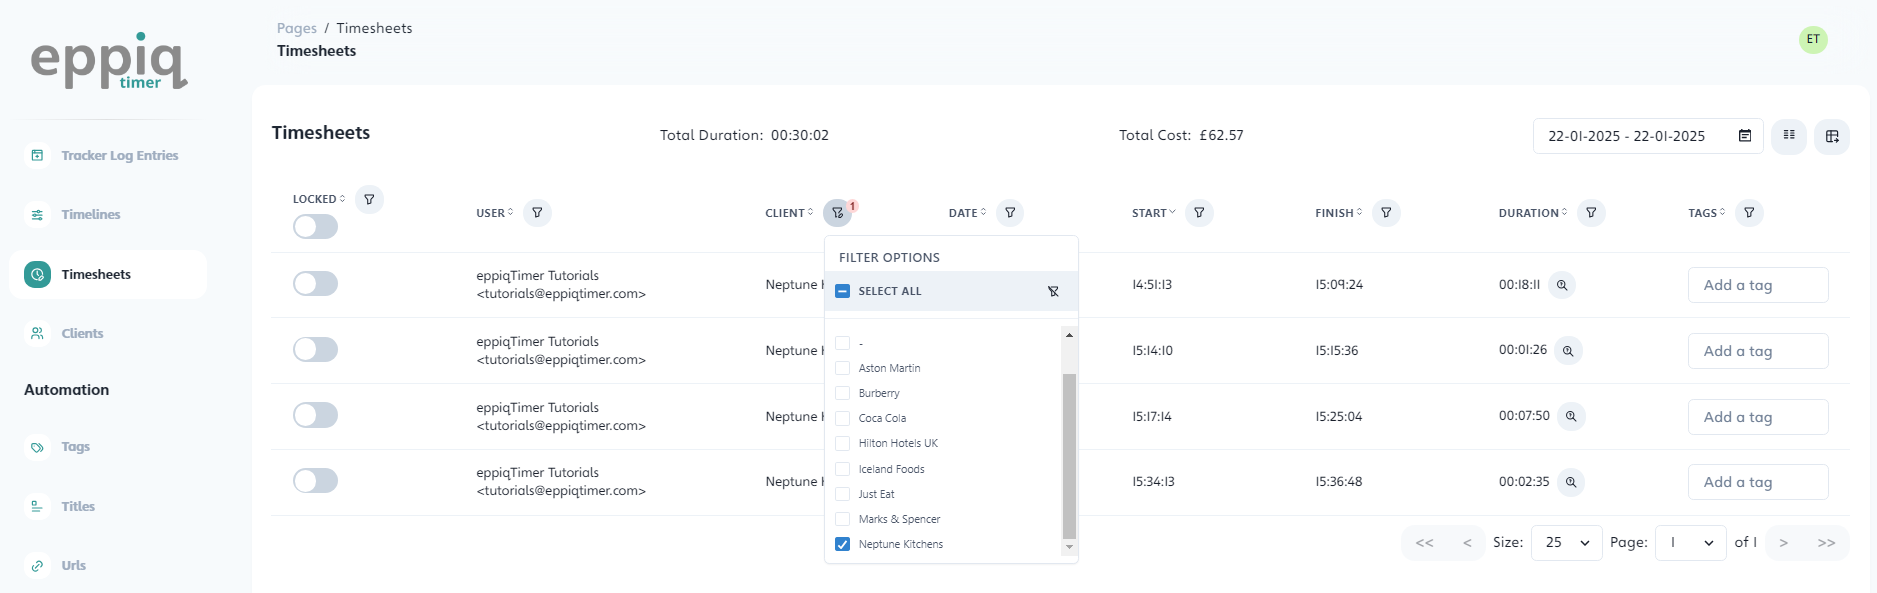Open the ET user avatar menu

pos(1813,40)
